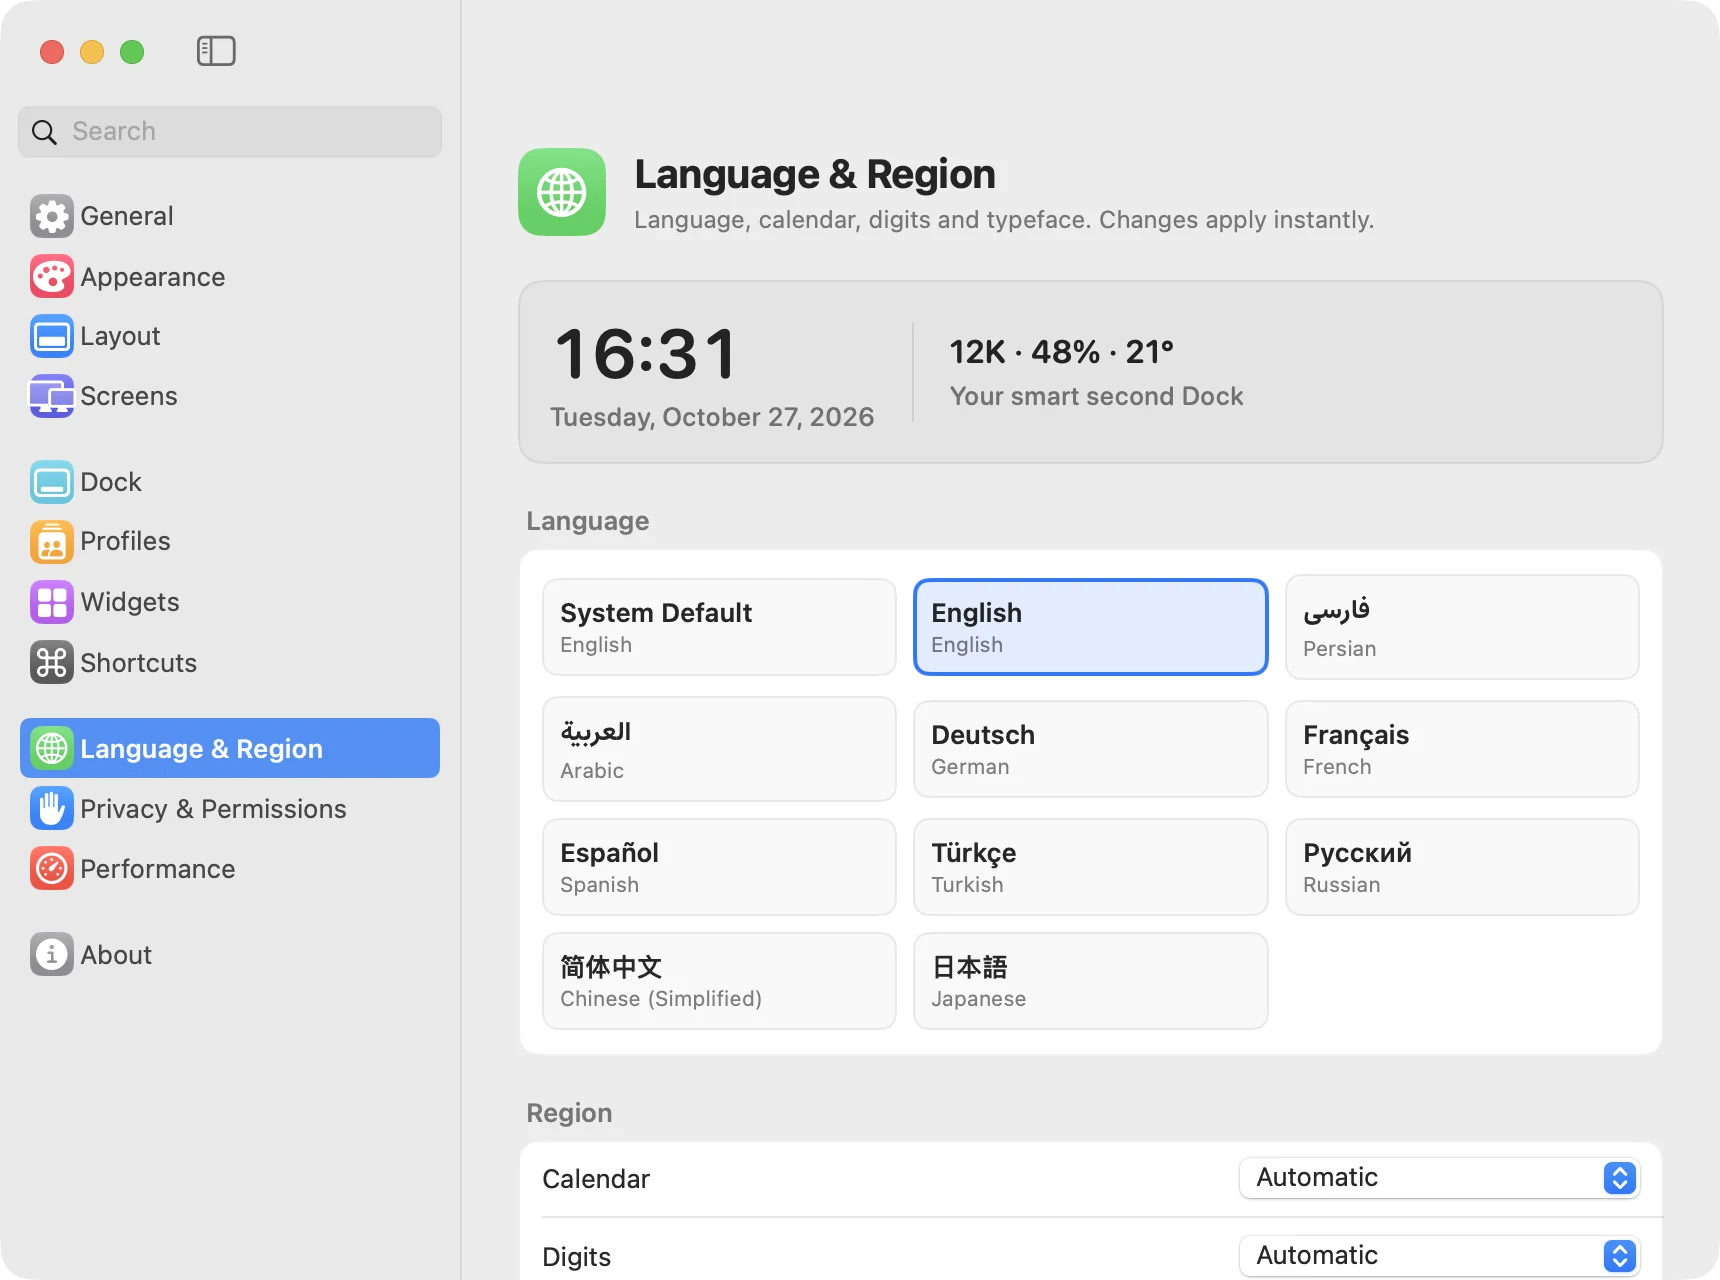1720x1280 pixels.
Task: Click the Your smart second Dock text
Action: pos(1096,396)
